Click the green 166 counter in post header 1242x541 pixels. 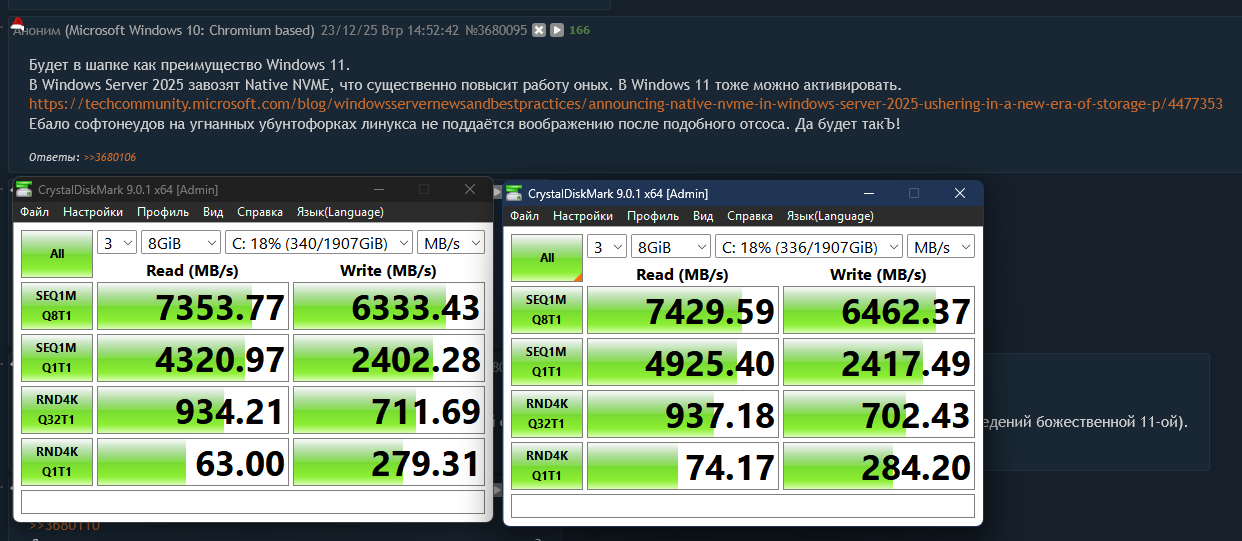[579, 30]
